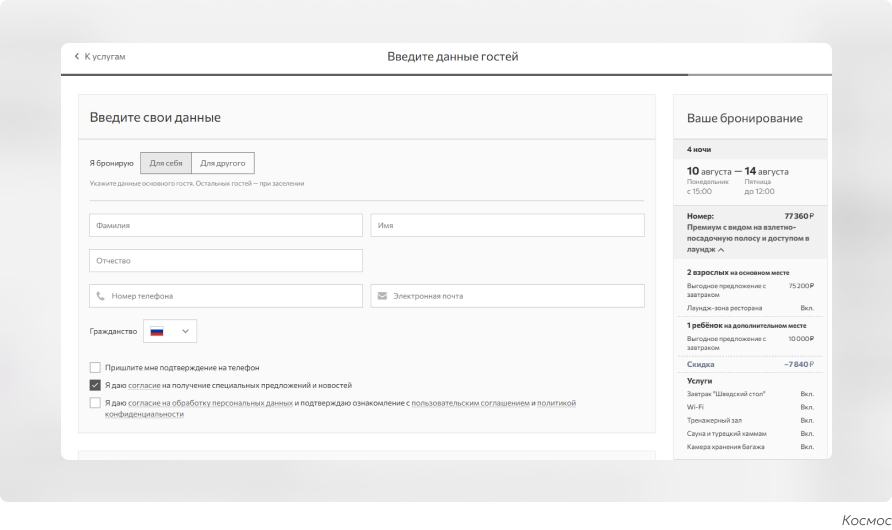This screenshot has width=892, height=530.
Task: Click the check-out date 14 августа
Action: [x=766, y=171]
